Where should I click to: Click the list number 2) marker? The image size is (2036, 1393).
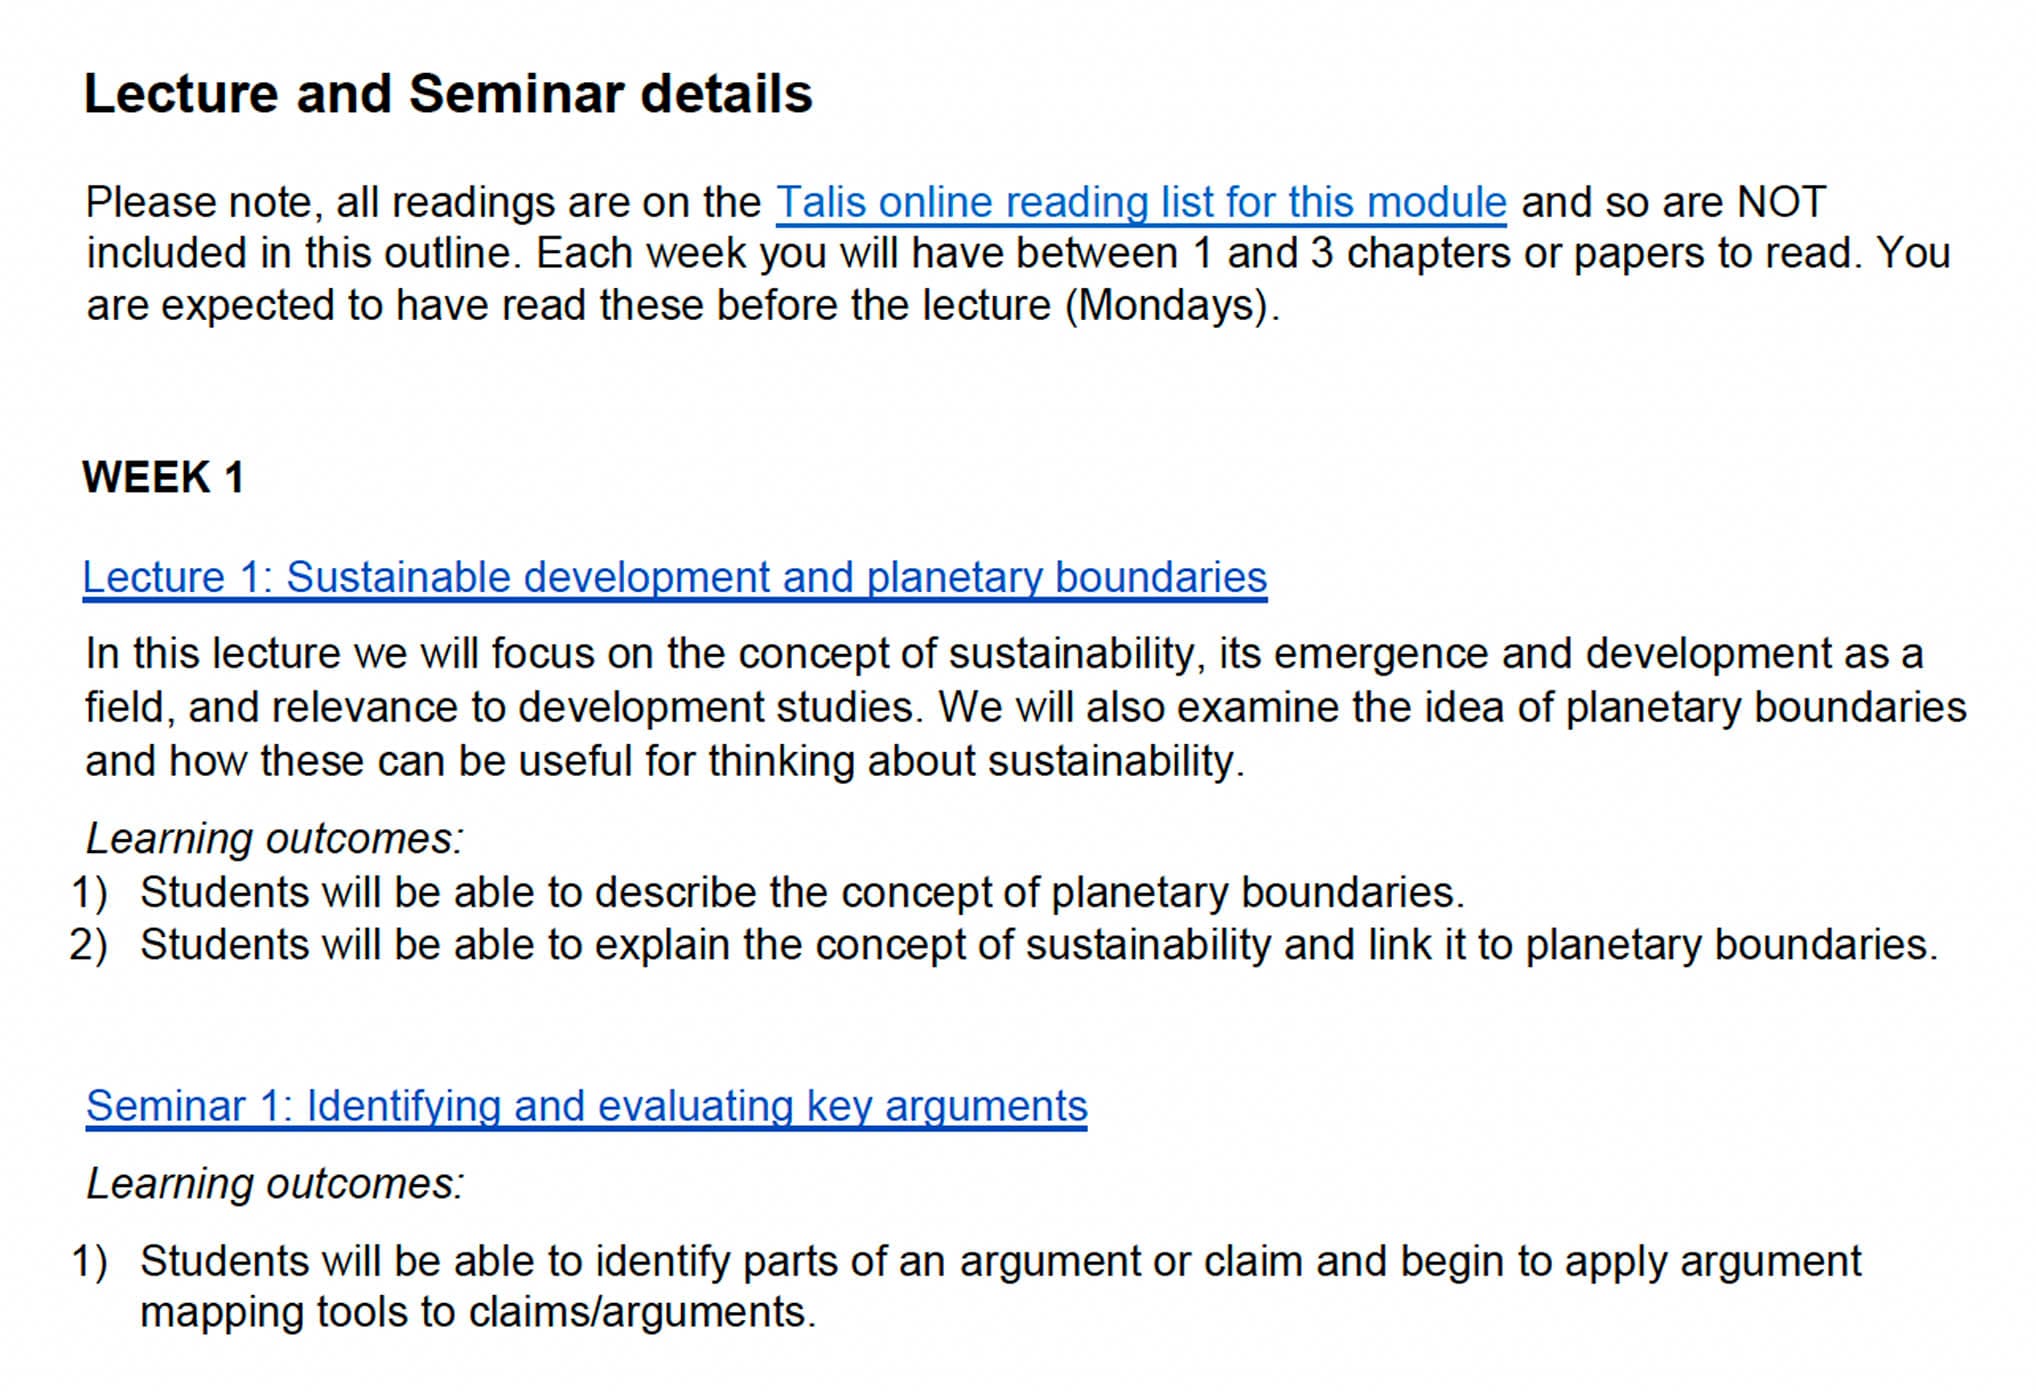(89, 946)
